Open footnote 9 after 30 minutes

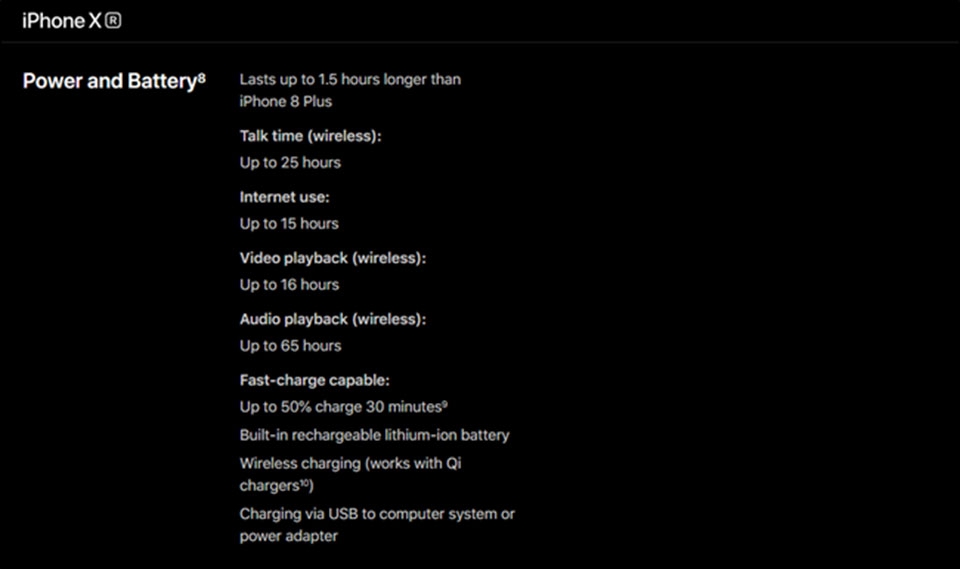click(x=445, y=404)
